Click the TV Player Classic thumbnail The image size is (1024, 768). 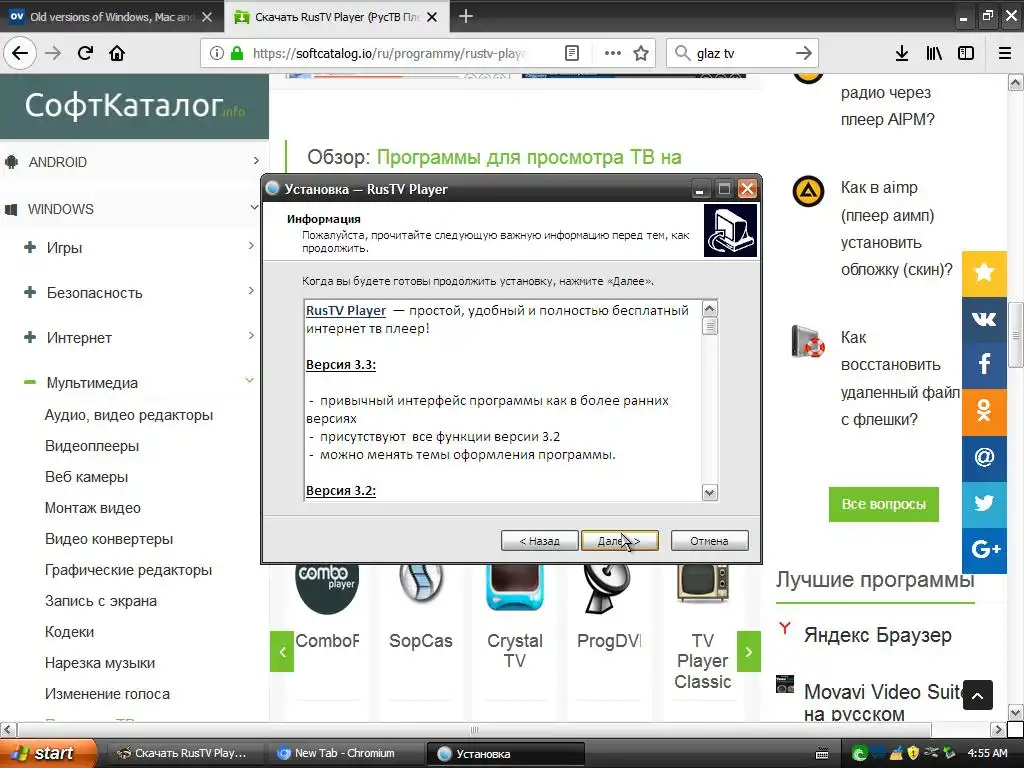702,583
